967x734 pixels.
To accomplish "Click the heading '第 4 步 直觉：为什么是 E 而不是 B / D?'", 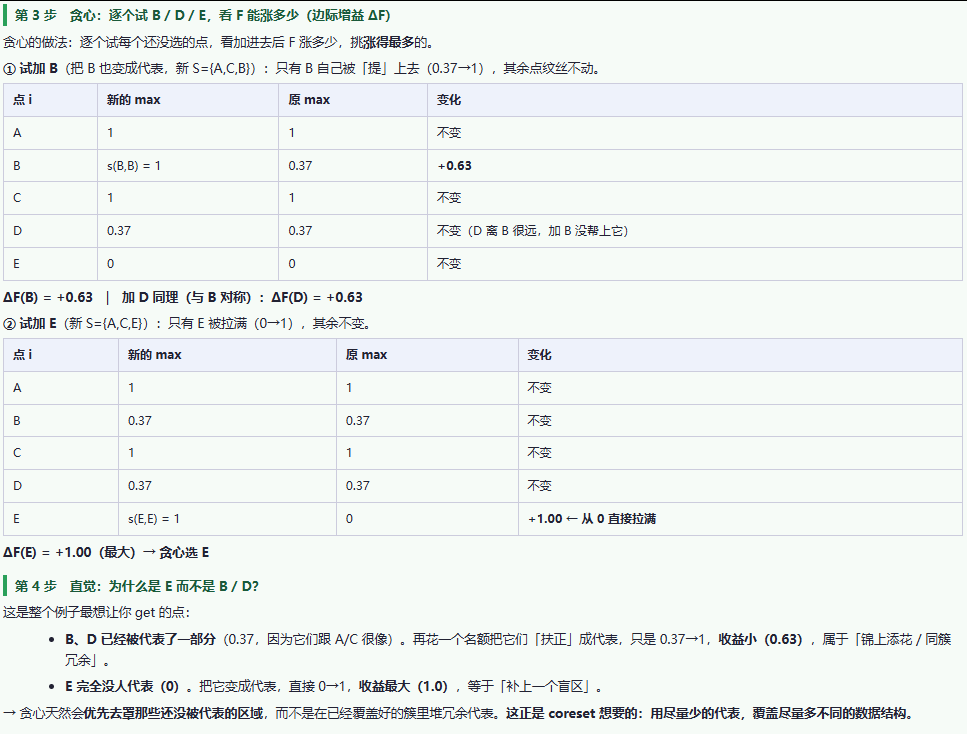I will 136,586.
